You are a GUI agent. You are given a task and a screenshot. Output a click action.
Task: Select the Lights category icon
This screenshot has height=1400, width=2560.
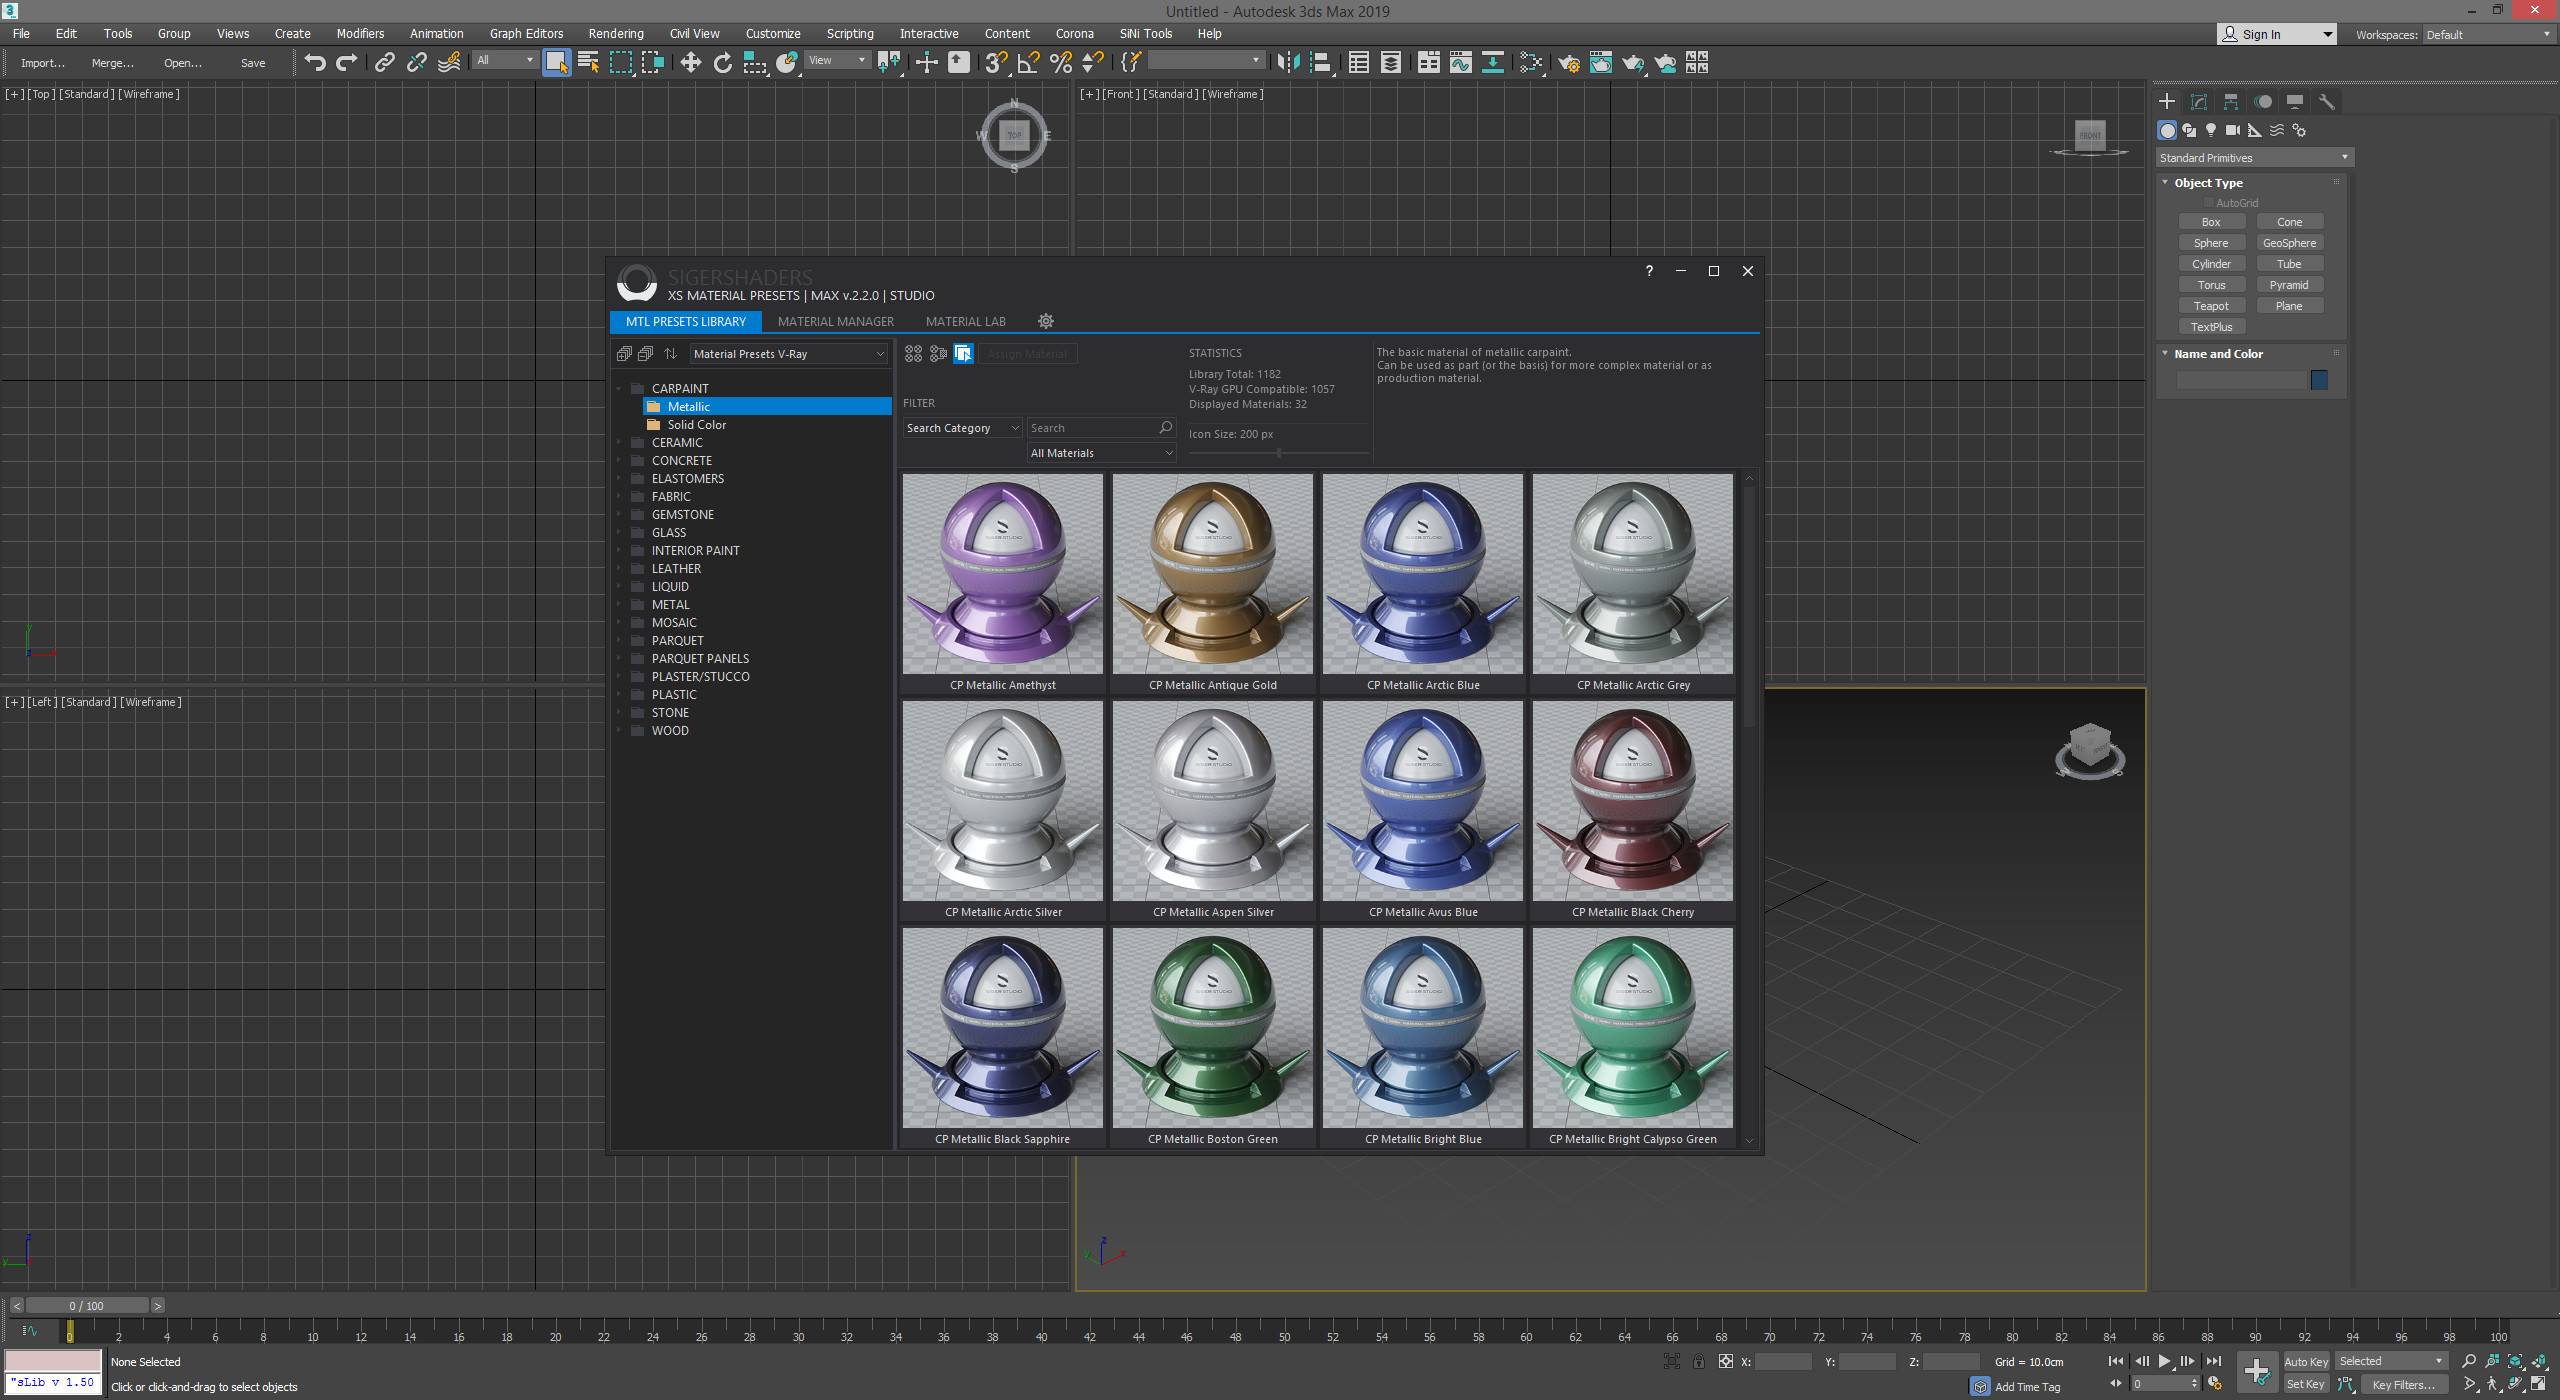(2210, 130)
